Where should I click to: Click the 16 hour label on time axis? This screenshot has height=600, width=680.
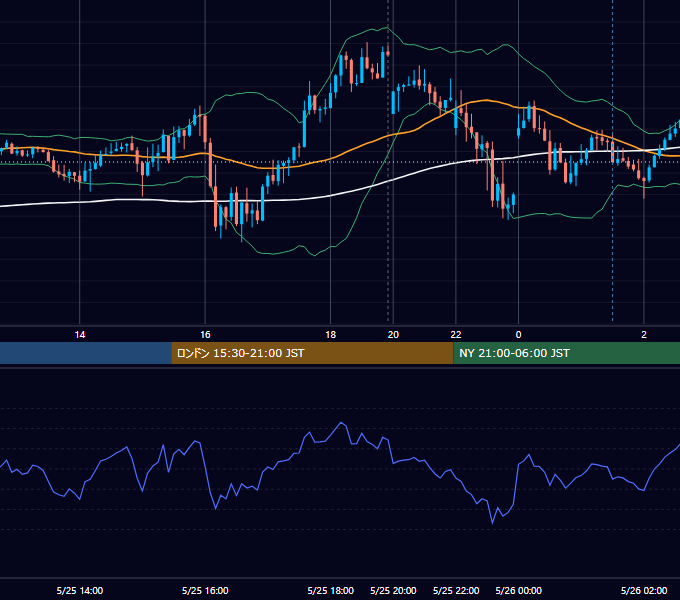click(x=205, y=335)
